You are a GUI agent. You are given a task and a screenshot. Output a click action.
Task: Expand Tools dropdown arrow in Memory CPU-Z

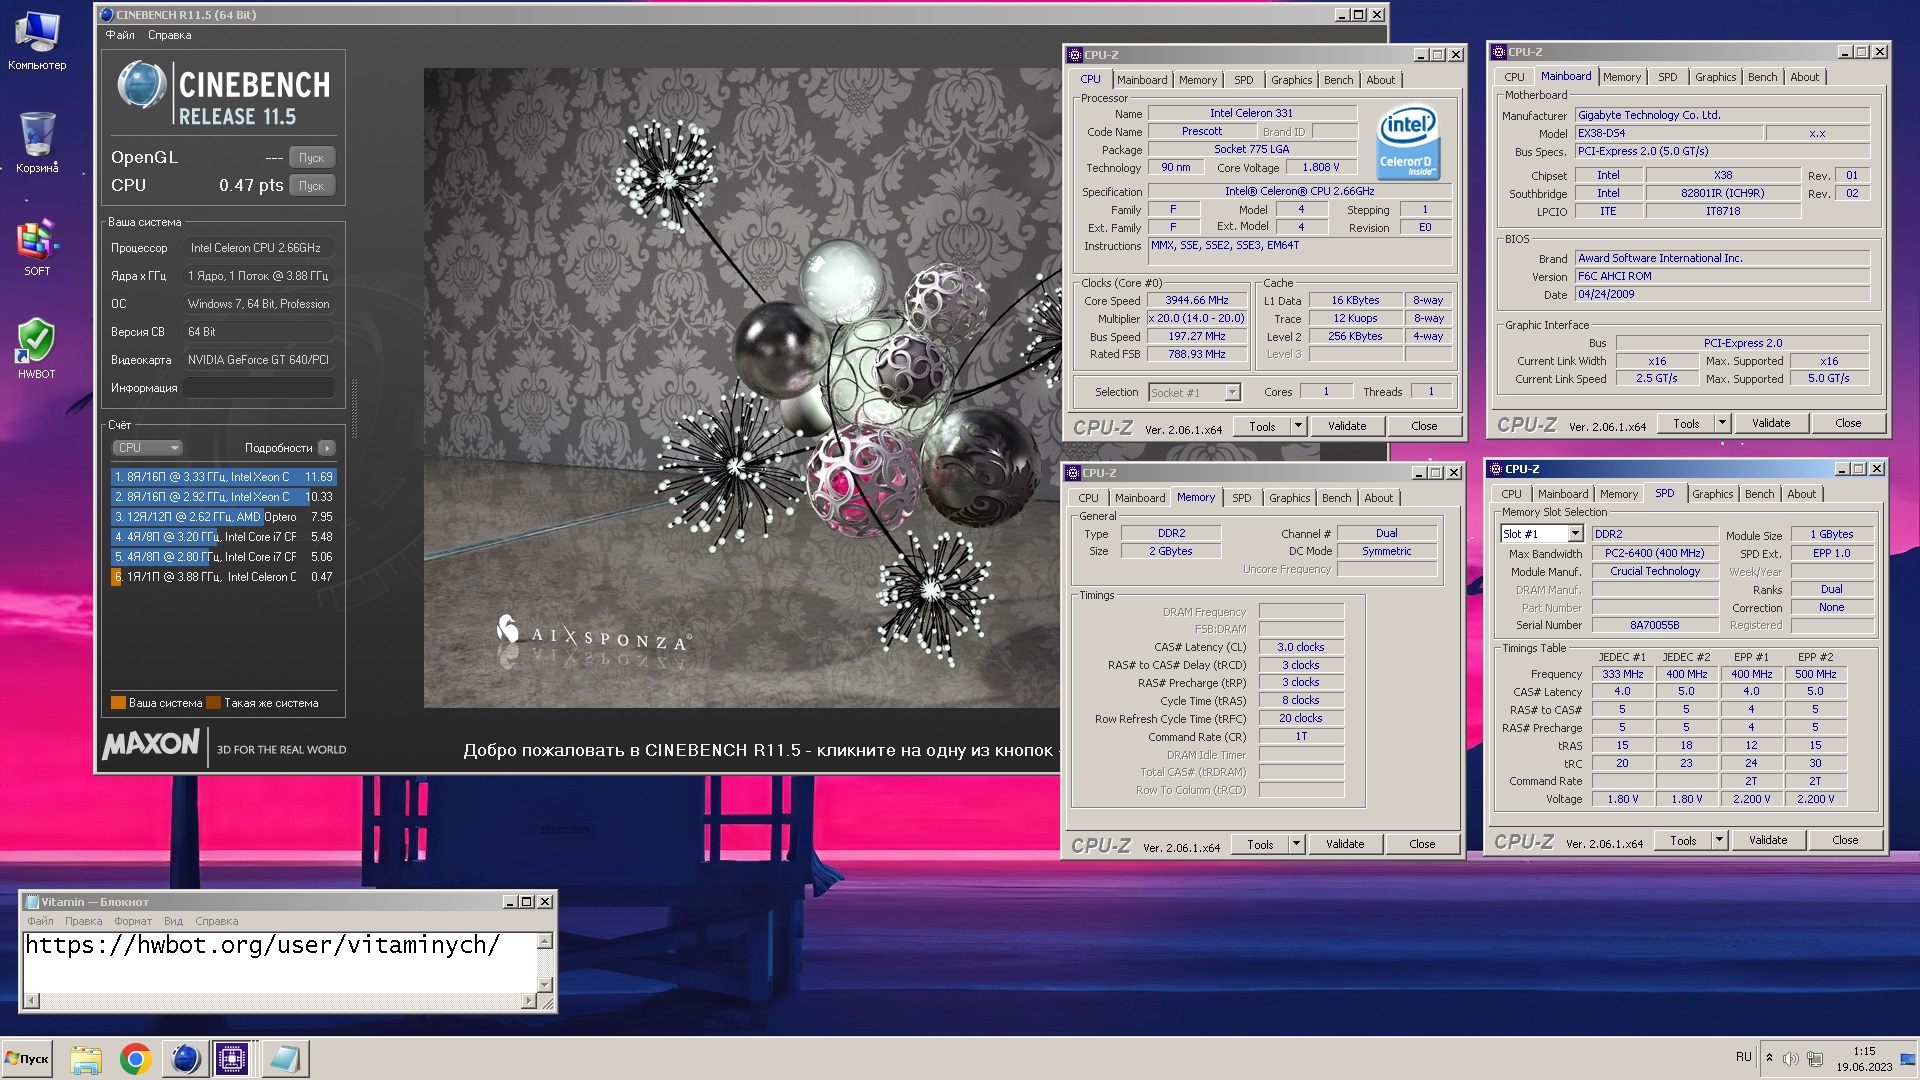1296,844
